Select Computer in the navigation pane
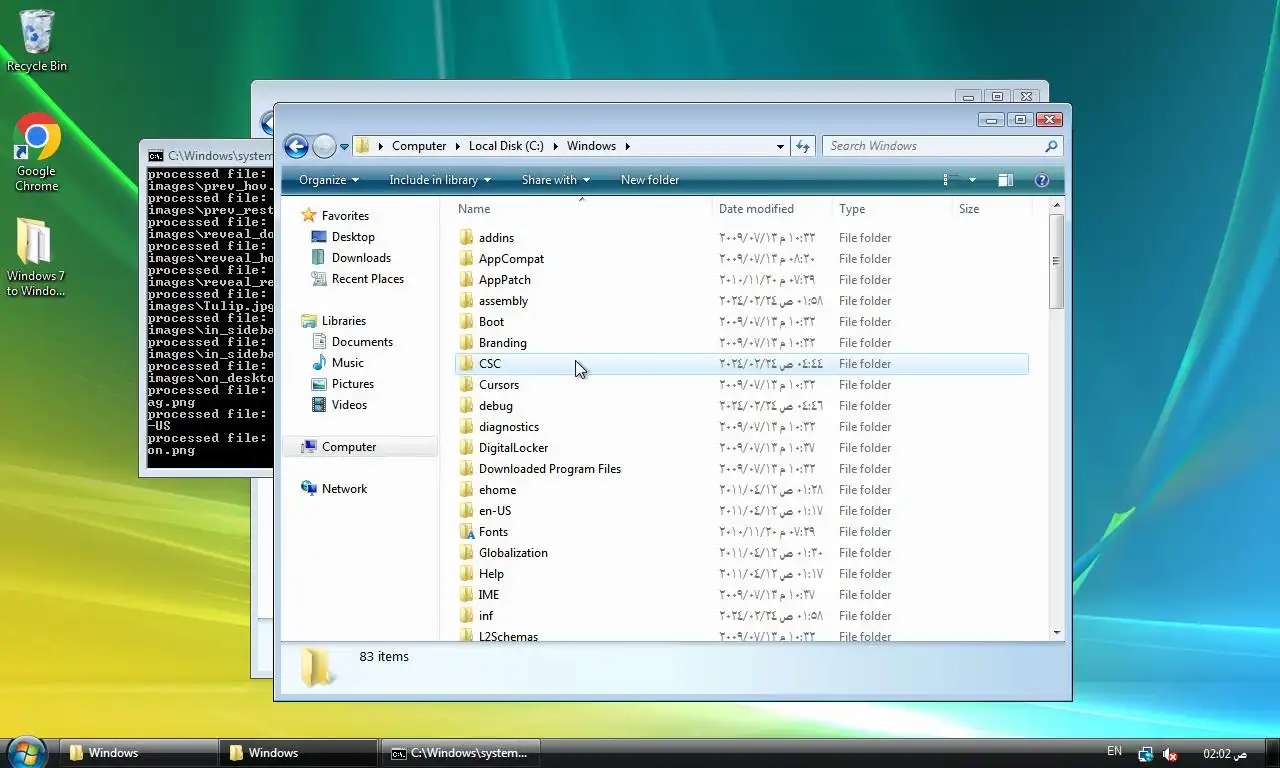1280x768 pixels. point(348,447)
